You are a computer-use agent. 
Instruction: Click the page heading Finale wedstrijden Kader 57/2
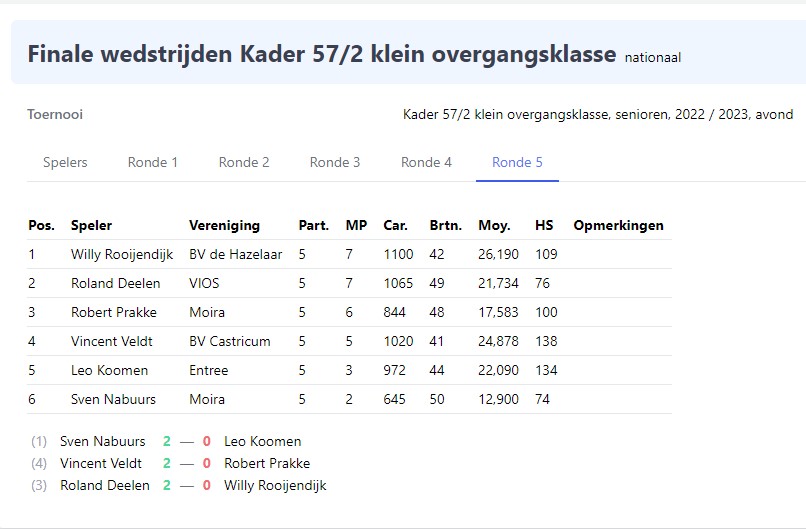pos(322,54)
